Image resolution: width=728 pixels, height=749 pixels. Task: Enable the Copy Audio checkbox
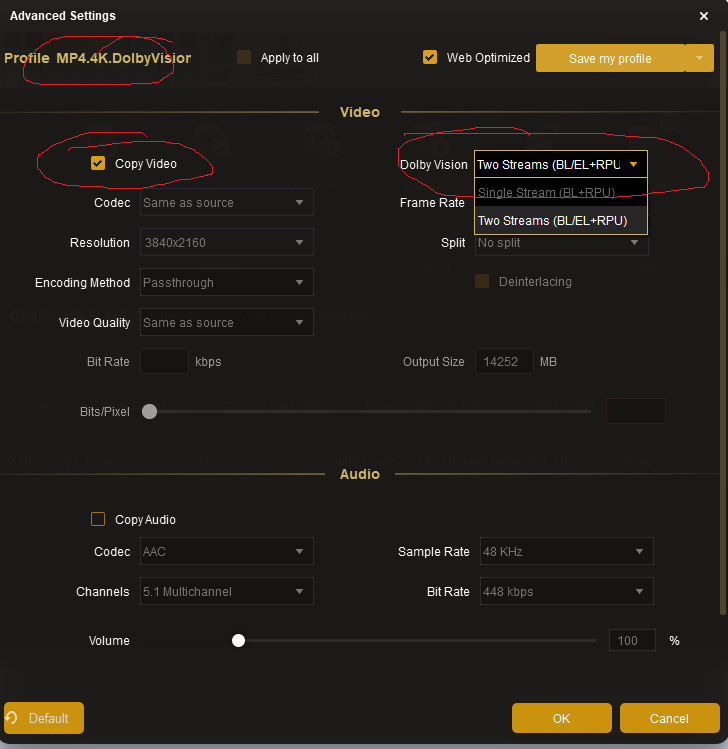click(x=98, y=519)
